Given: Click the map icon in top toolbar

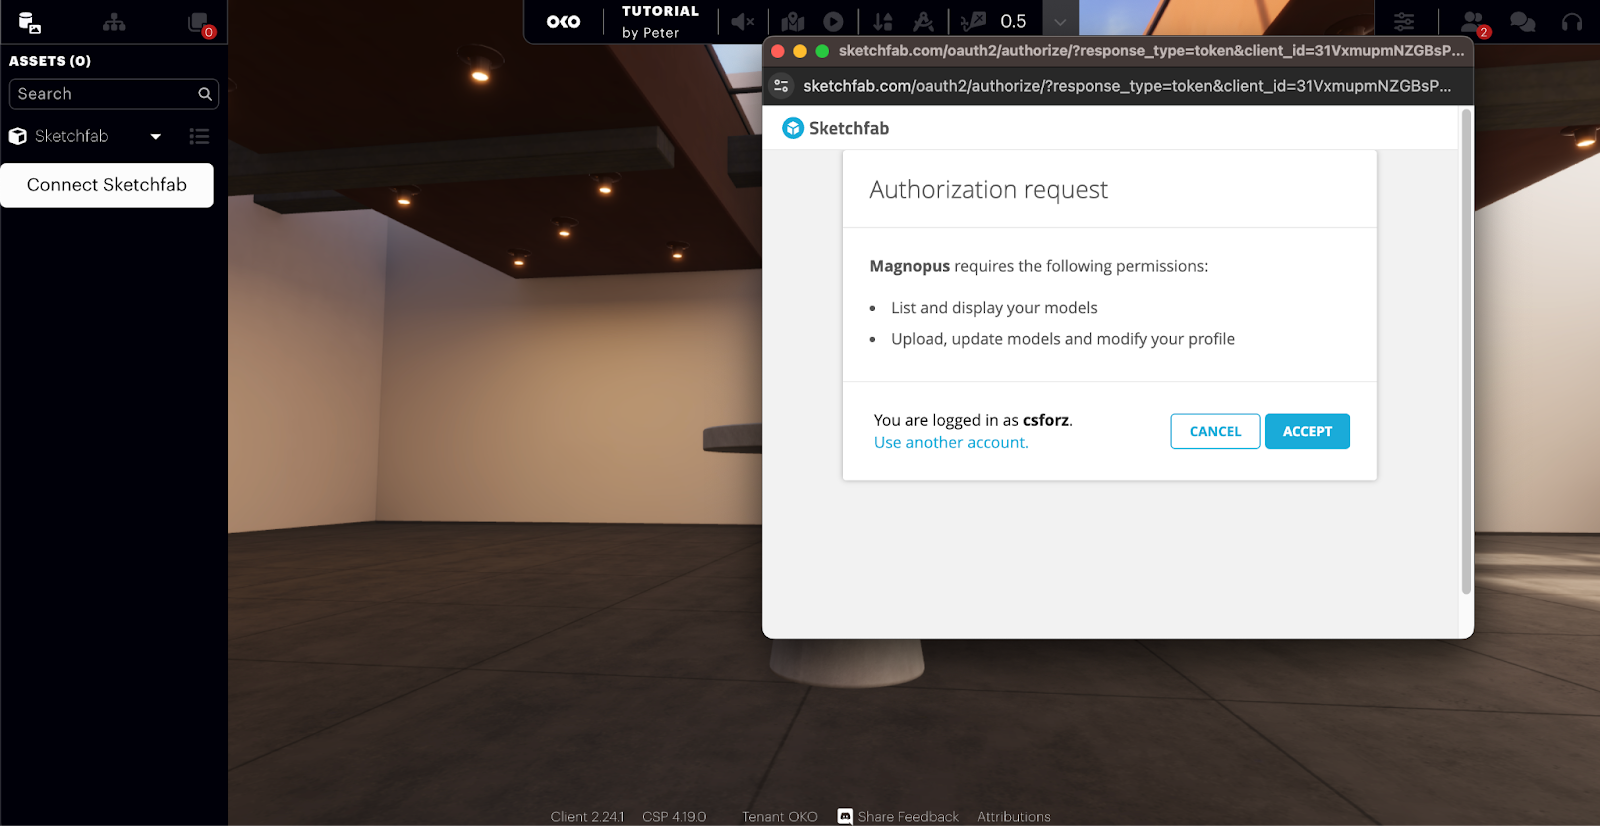Looking at the screenshot, I should [x=793, y=21].
